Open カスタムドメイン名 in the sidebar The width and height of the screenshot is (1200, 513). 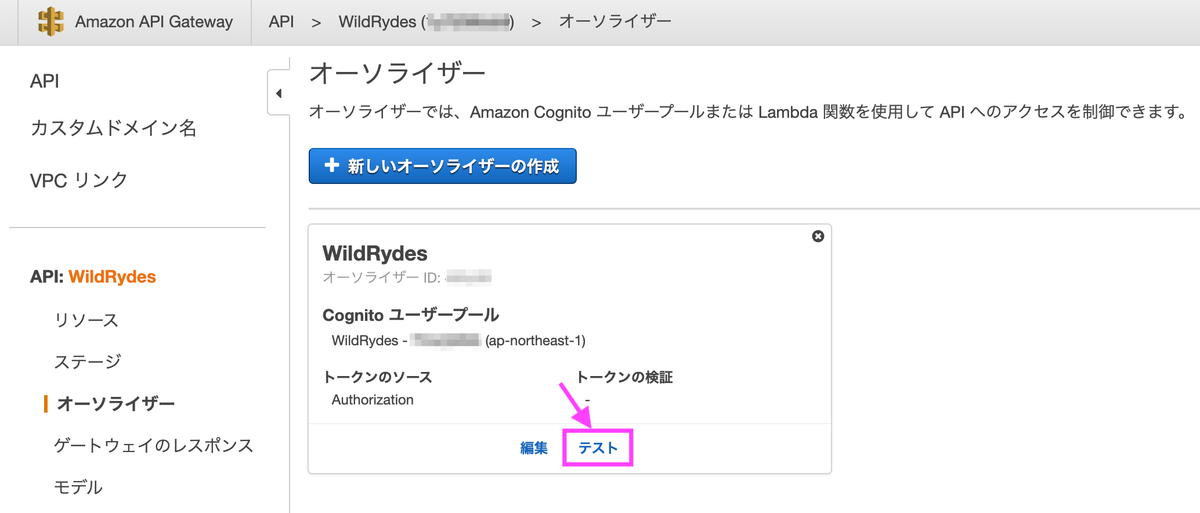(x=113, y=129)
